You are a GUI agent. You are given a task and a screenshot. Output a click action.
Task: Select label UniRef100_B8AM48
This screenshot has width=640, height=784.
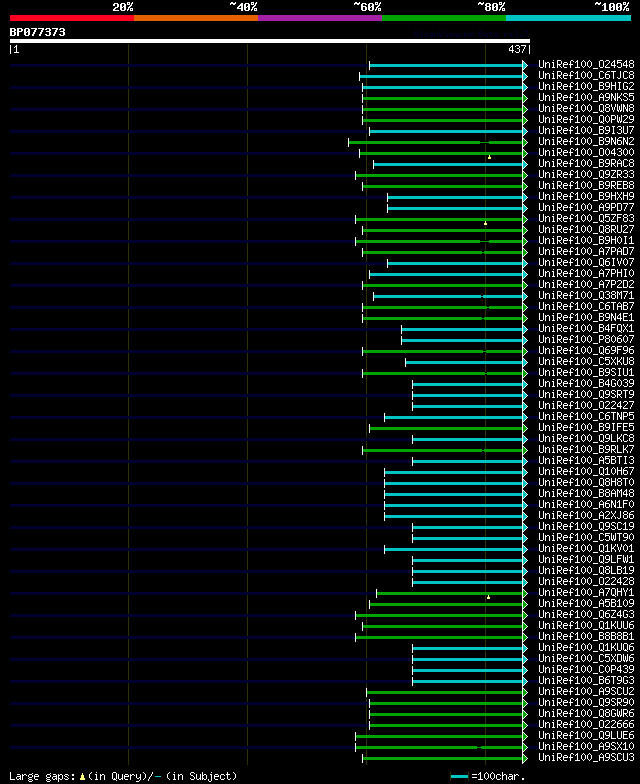tap(586, 494)
